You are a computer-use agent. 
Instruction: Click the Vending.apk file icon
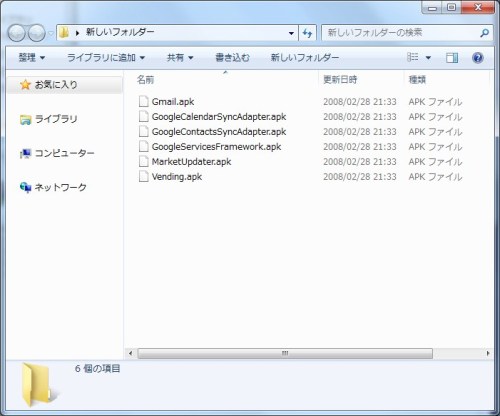coord(143,176)
